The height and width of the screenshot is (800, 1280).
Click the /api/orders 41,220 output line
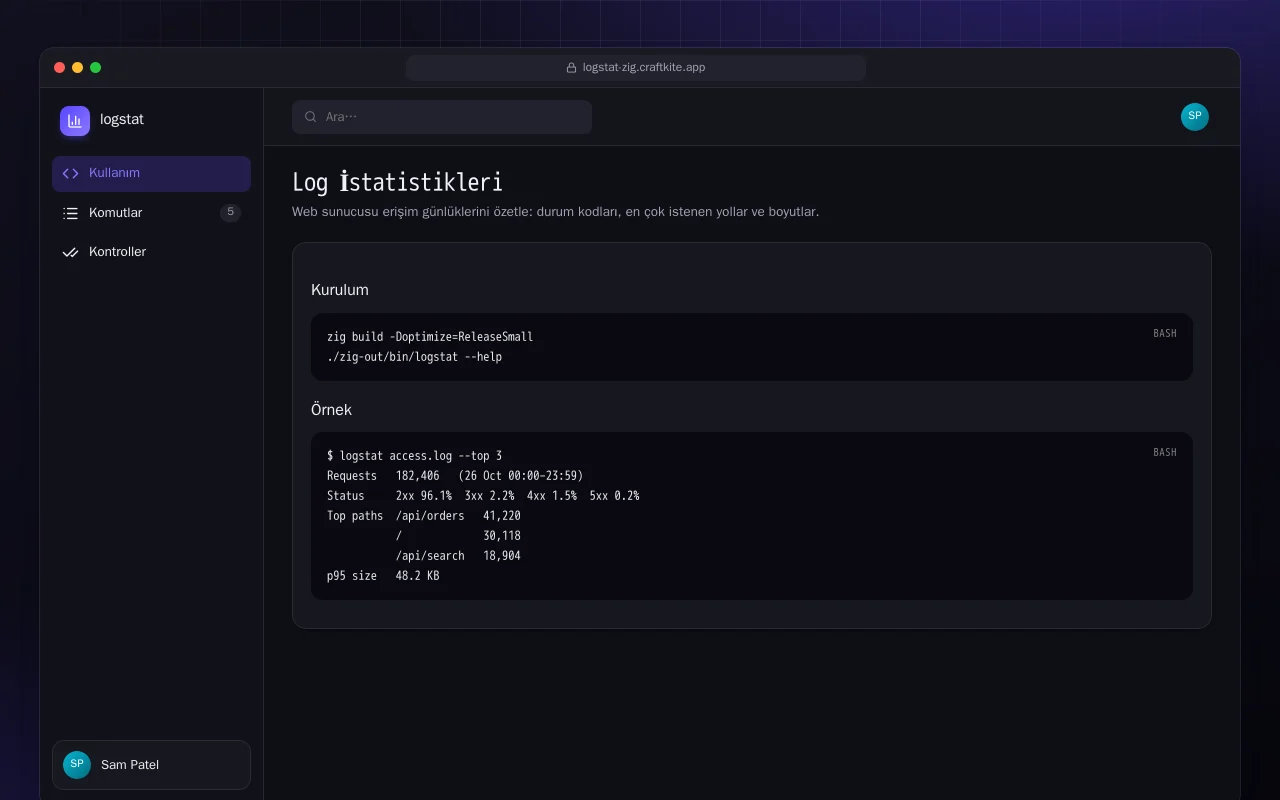coord(424,516)
